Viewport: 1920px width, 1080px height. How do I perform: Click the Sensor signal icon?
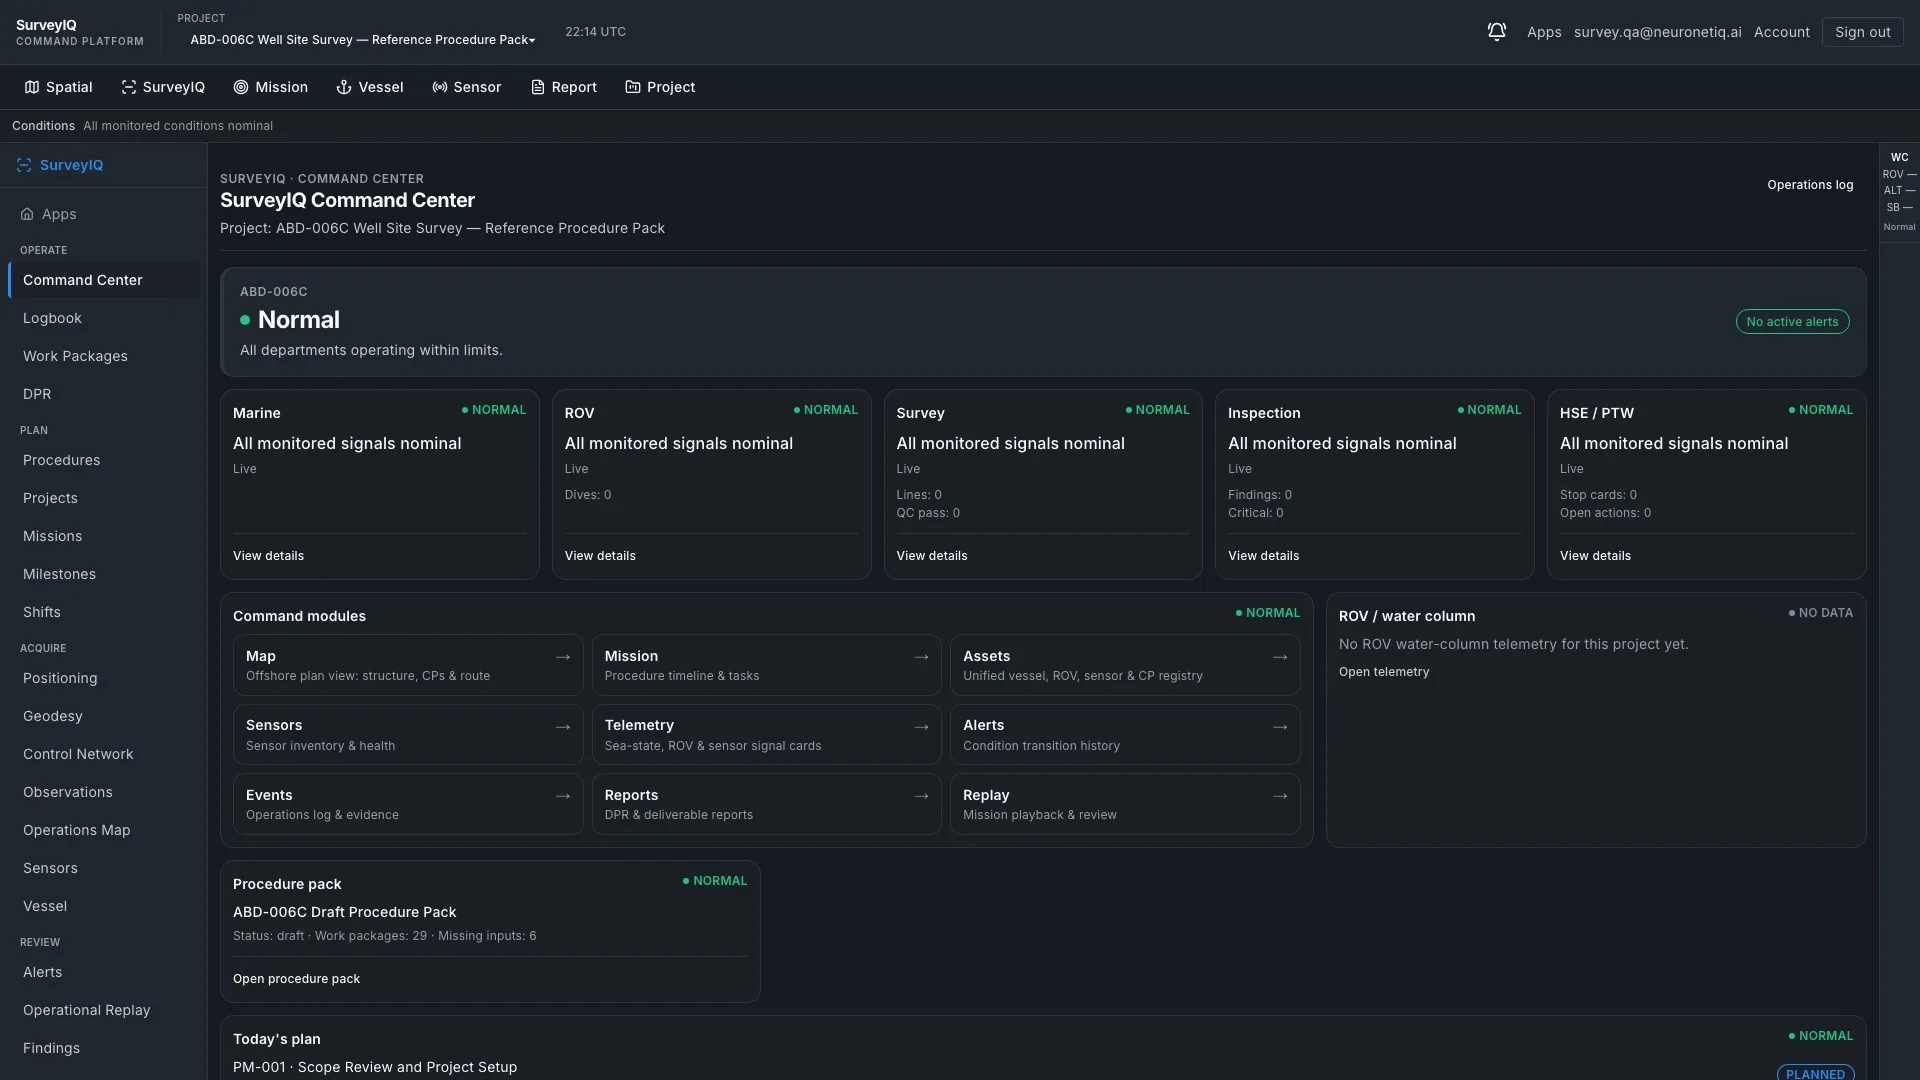tap(440, 87)
